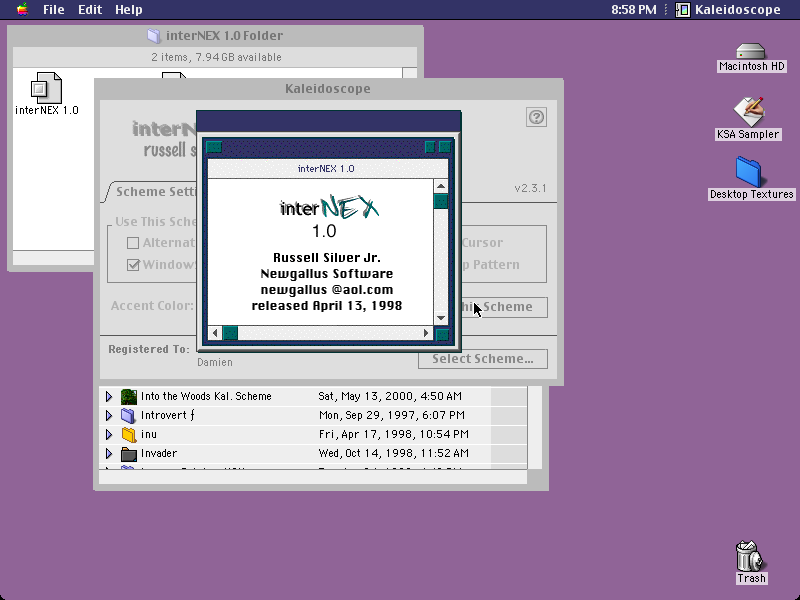Viewport: 800px width, 600px height.
Task: Click the Select Scheme... button
Action: tap(483, 359)
